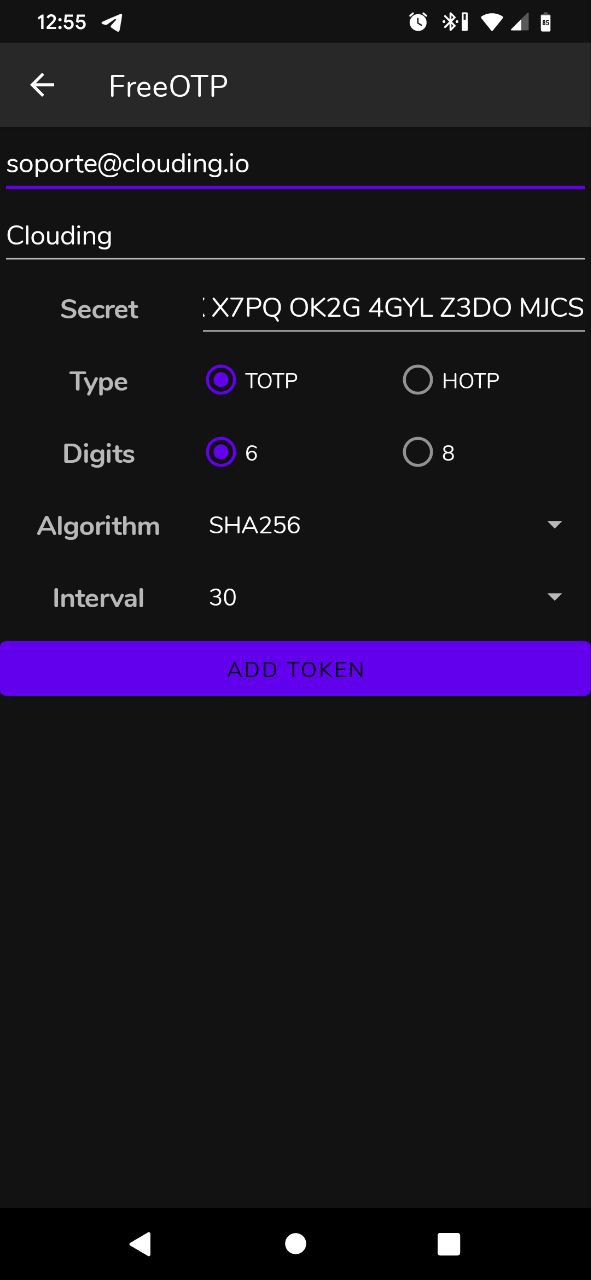The width and height of the screenshot is (591, 1280).
Task: Edit the Clouding issuer field
Action: point(295,236)
